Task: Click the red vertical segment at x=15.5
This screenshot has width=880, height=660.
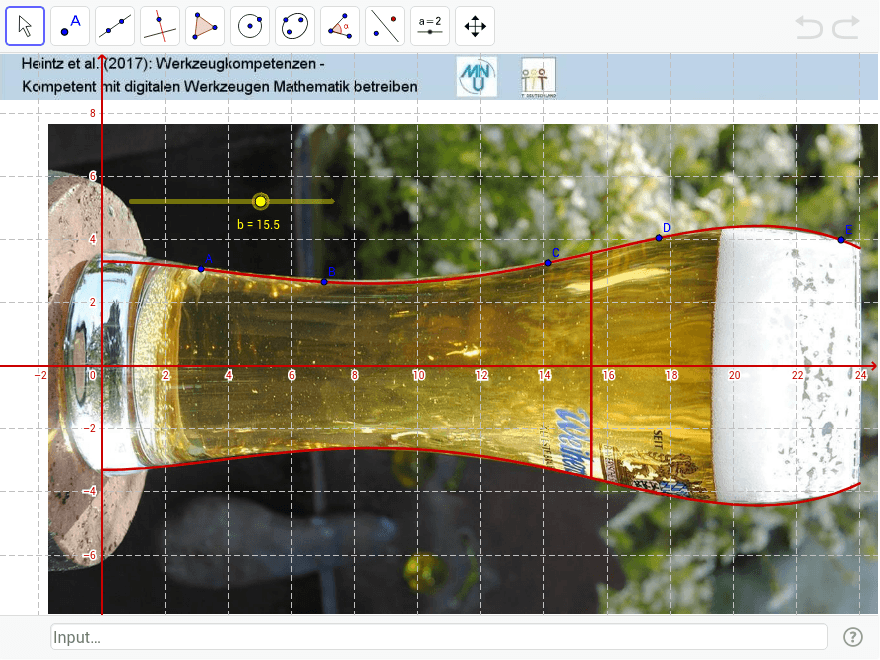Action: pos(592,365)
